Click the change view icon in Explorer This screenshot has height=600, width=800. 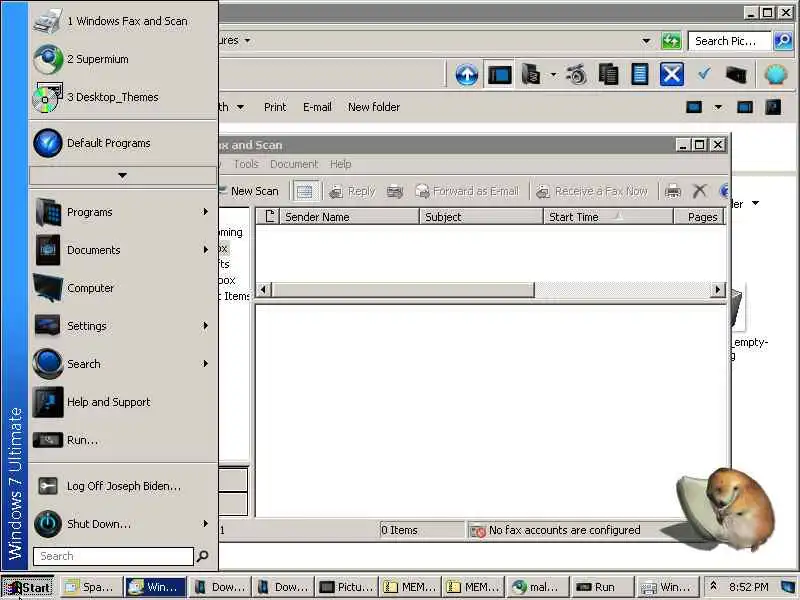click(694, 107)
